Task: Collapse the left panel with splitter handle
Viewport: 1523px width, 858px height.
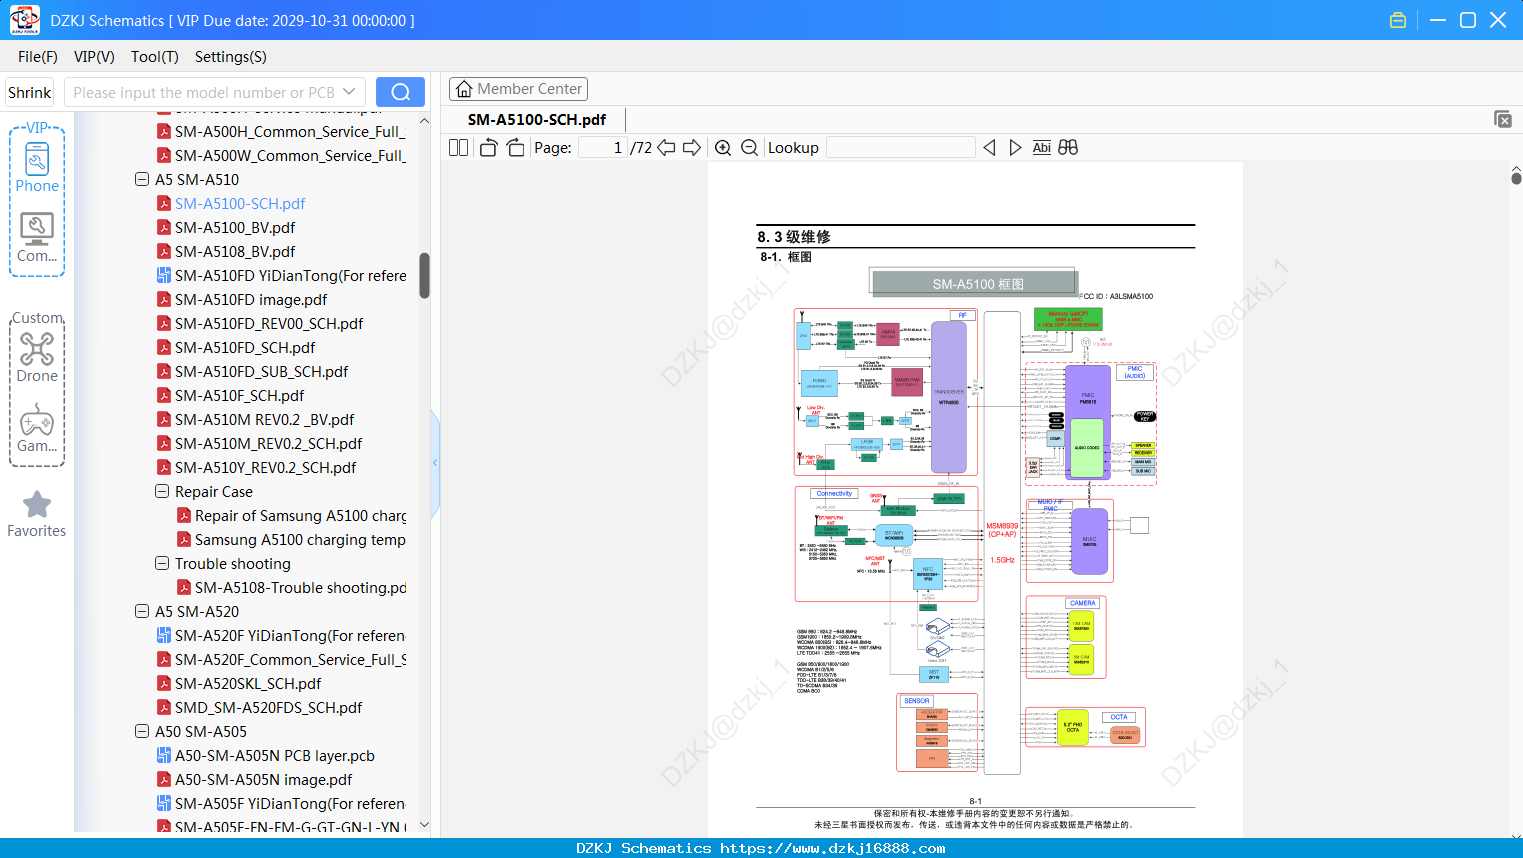Action: click(x=435, y=463)
